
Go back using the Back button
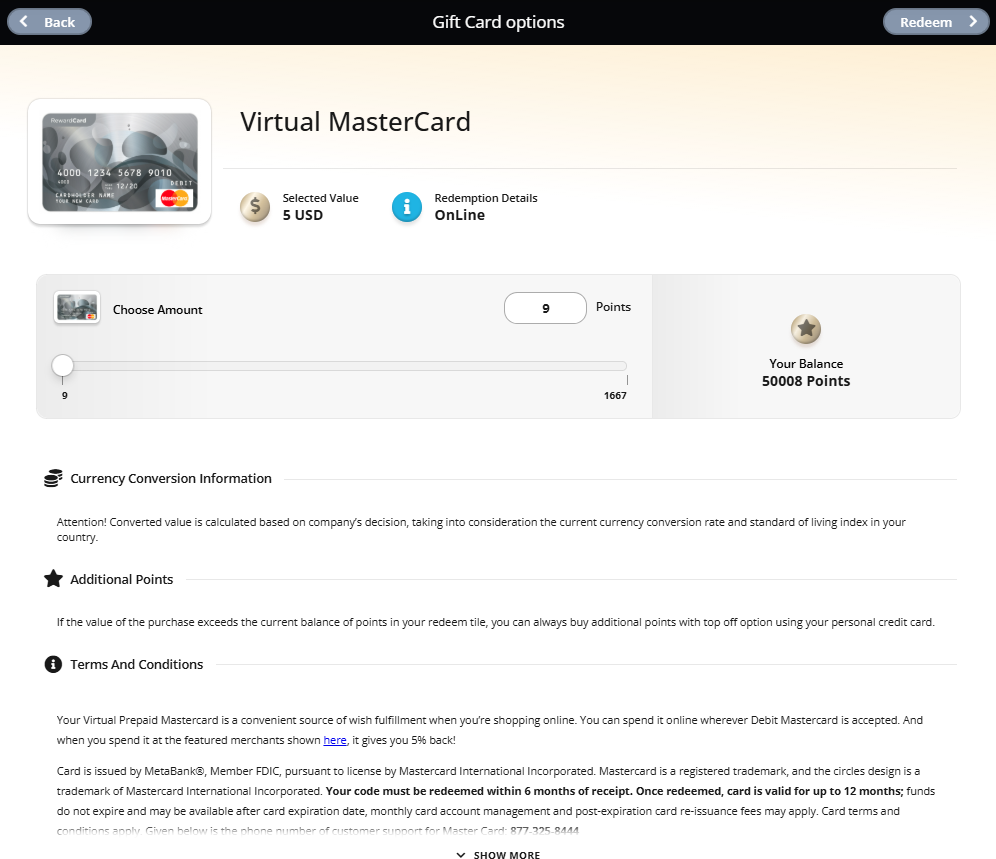click(x=50, y=22)
